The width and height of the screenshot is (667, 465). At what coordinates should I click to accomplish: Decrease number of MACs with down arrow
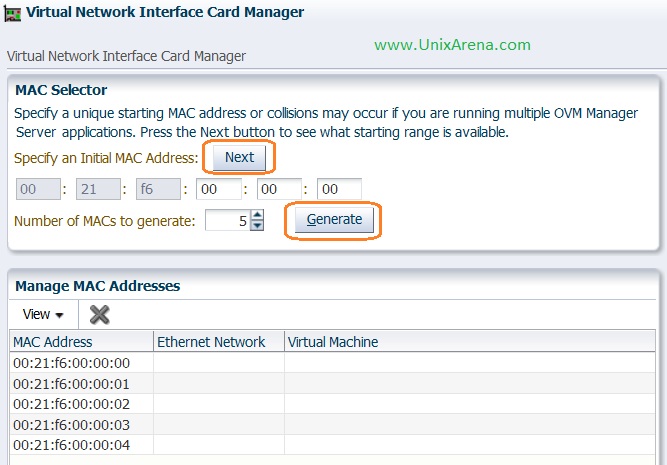(257, 225)
